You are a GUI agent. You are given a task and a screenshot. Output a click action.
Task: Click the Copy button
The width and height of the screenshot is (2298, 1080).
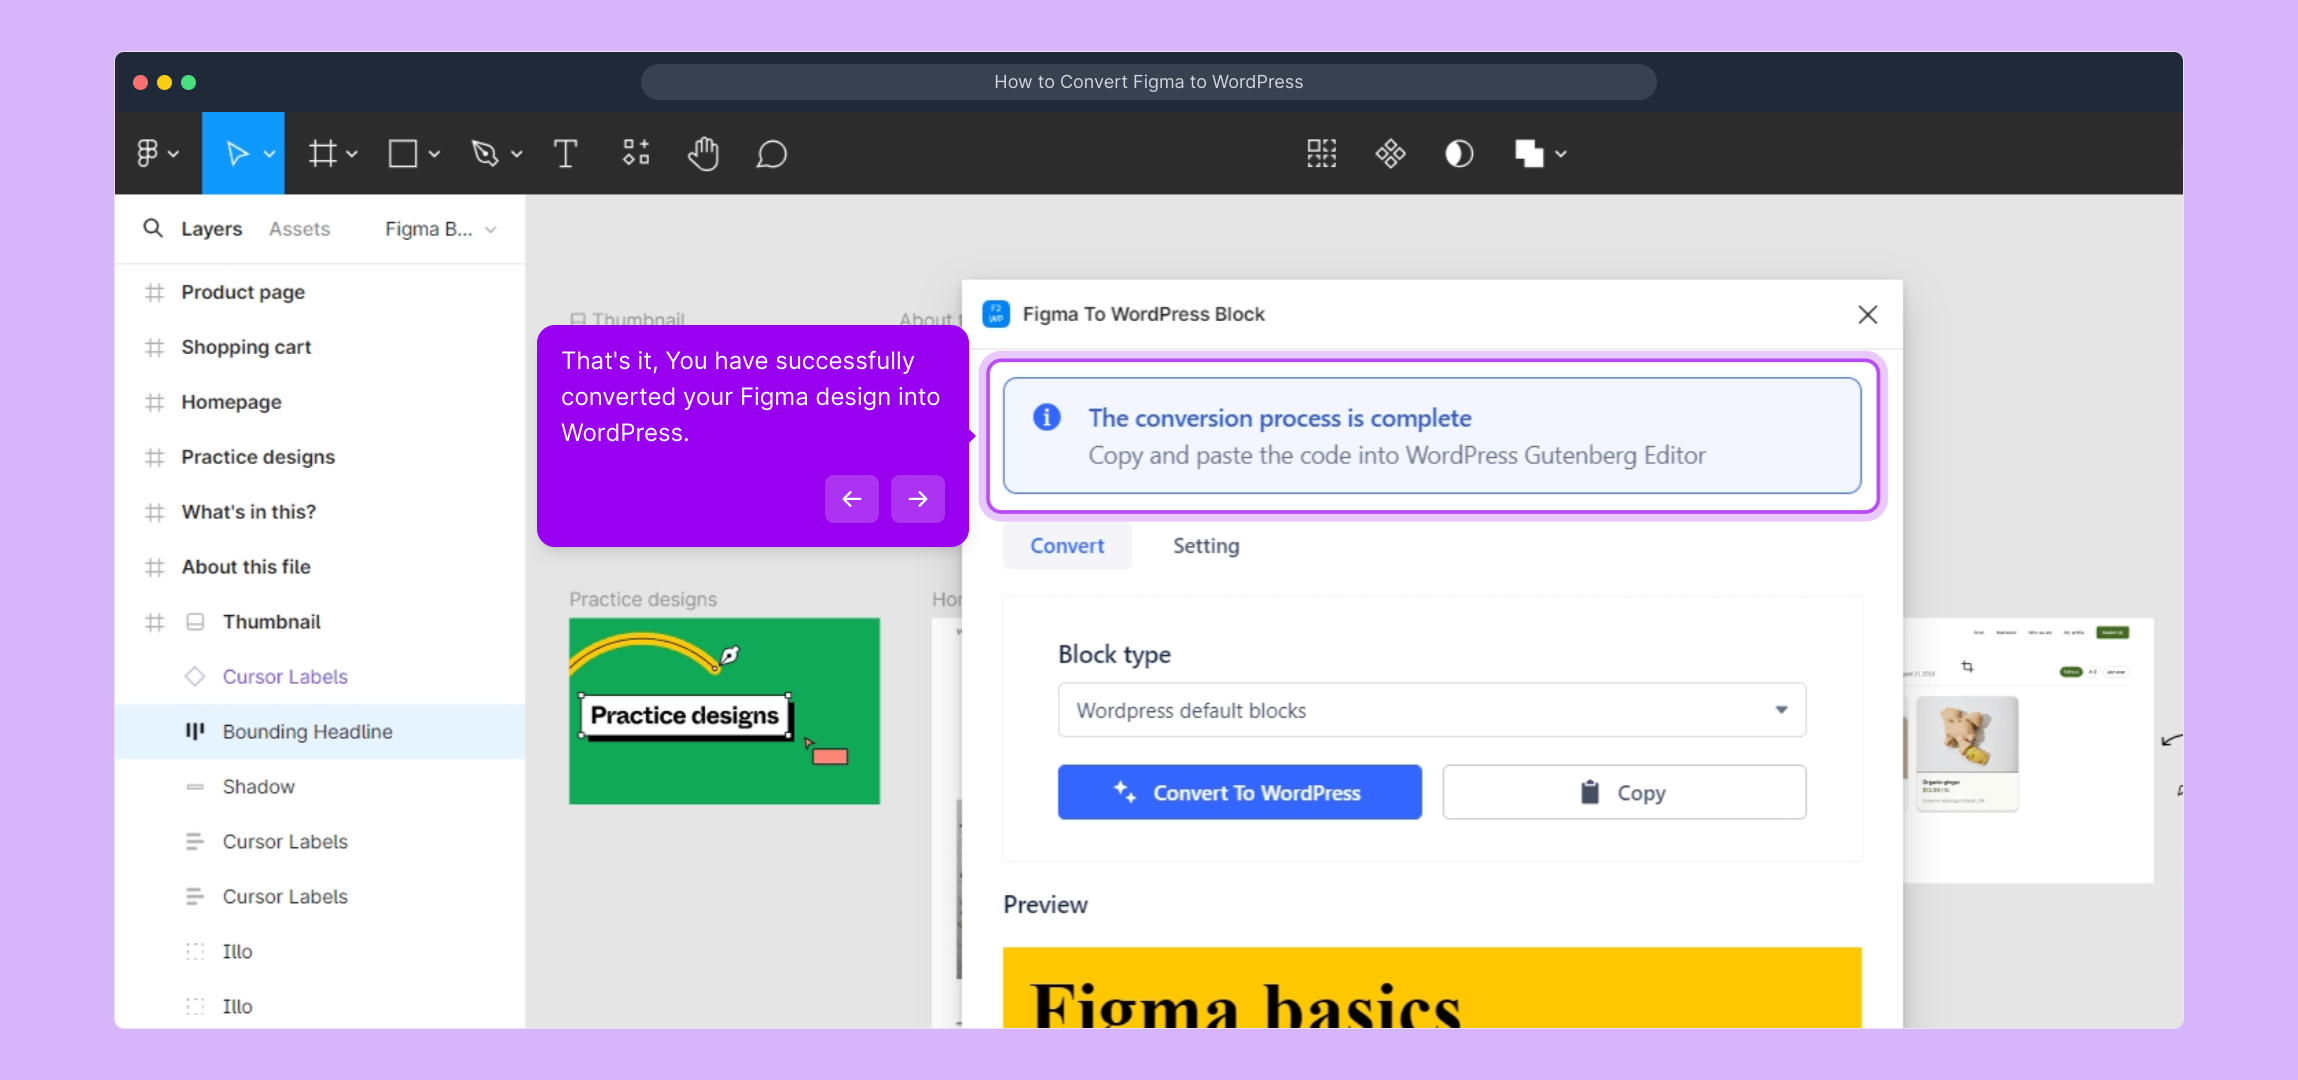tap(1623, 792)
